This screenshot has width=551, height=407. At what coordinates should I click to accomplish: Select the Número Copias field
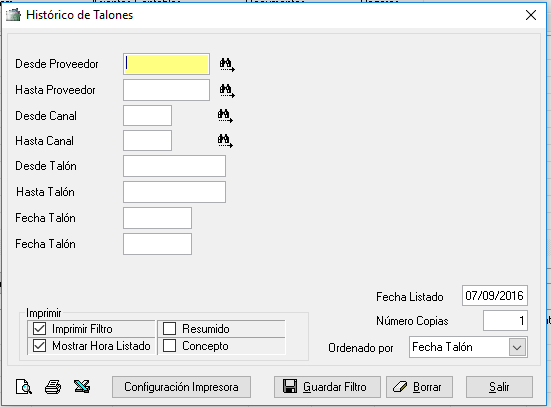point(505,321)
